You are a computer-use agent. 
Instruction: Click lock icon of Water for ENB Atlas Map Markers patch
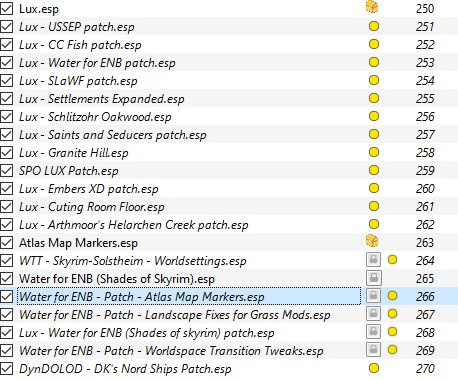[x=373, y=296]
